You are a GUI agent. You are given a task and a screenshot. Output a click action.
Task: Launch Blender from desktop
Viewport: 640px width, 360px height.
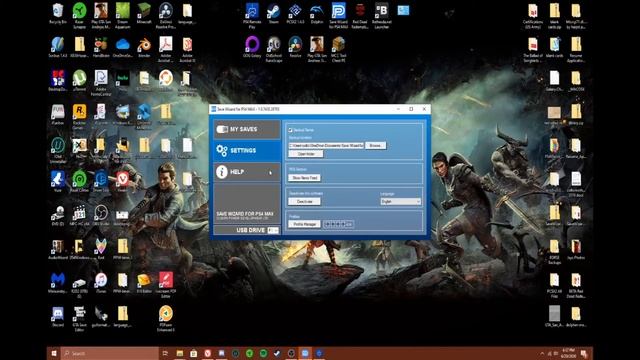(144, 47)
